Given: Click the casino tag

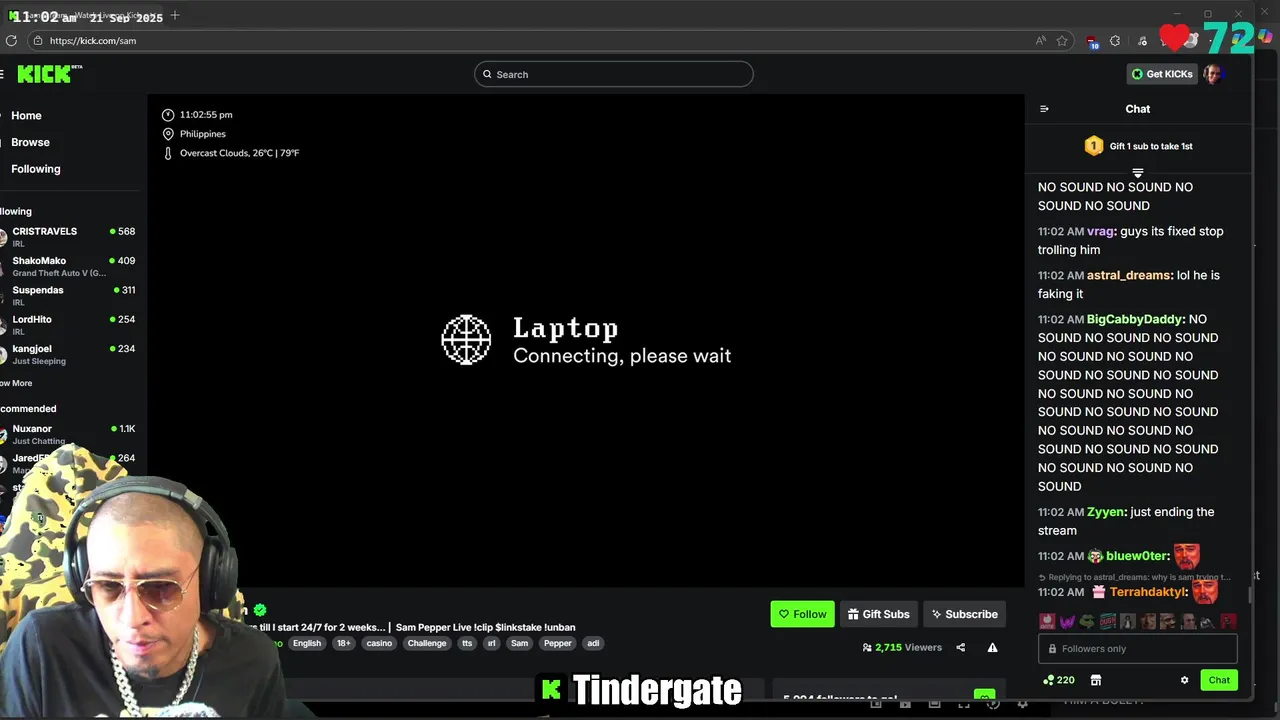Looking at the screenshot, I should pos(379,643).
